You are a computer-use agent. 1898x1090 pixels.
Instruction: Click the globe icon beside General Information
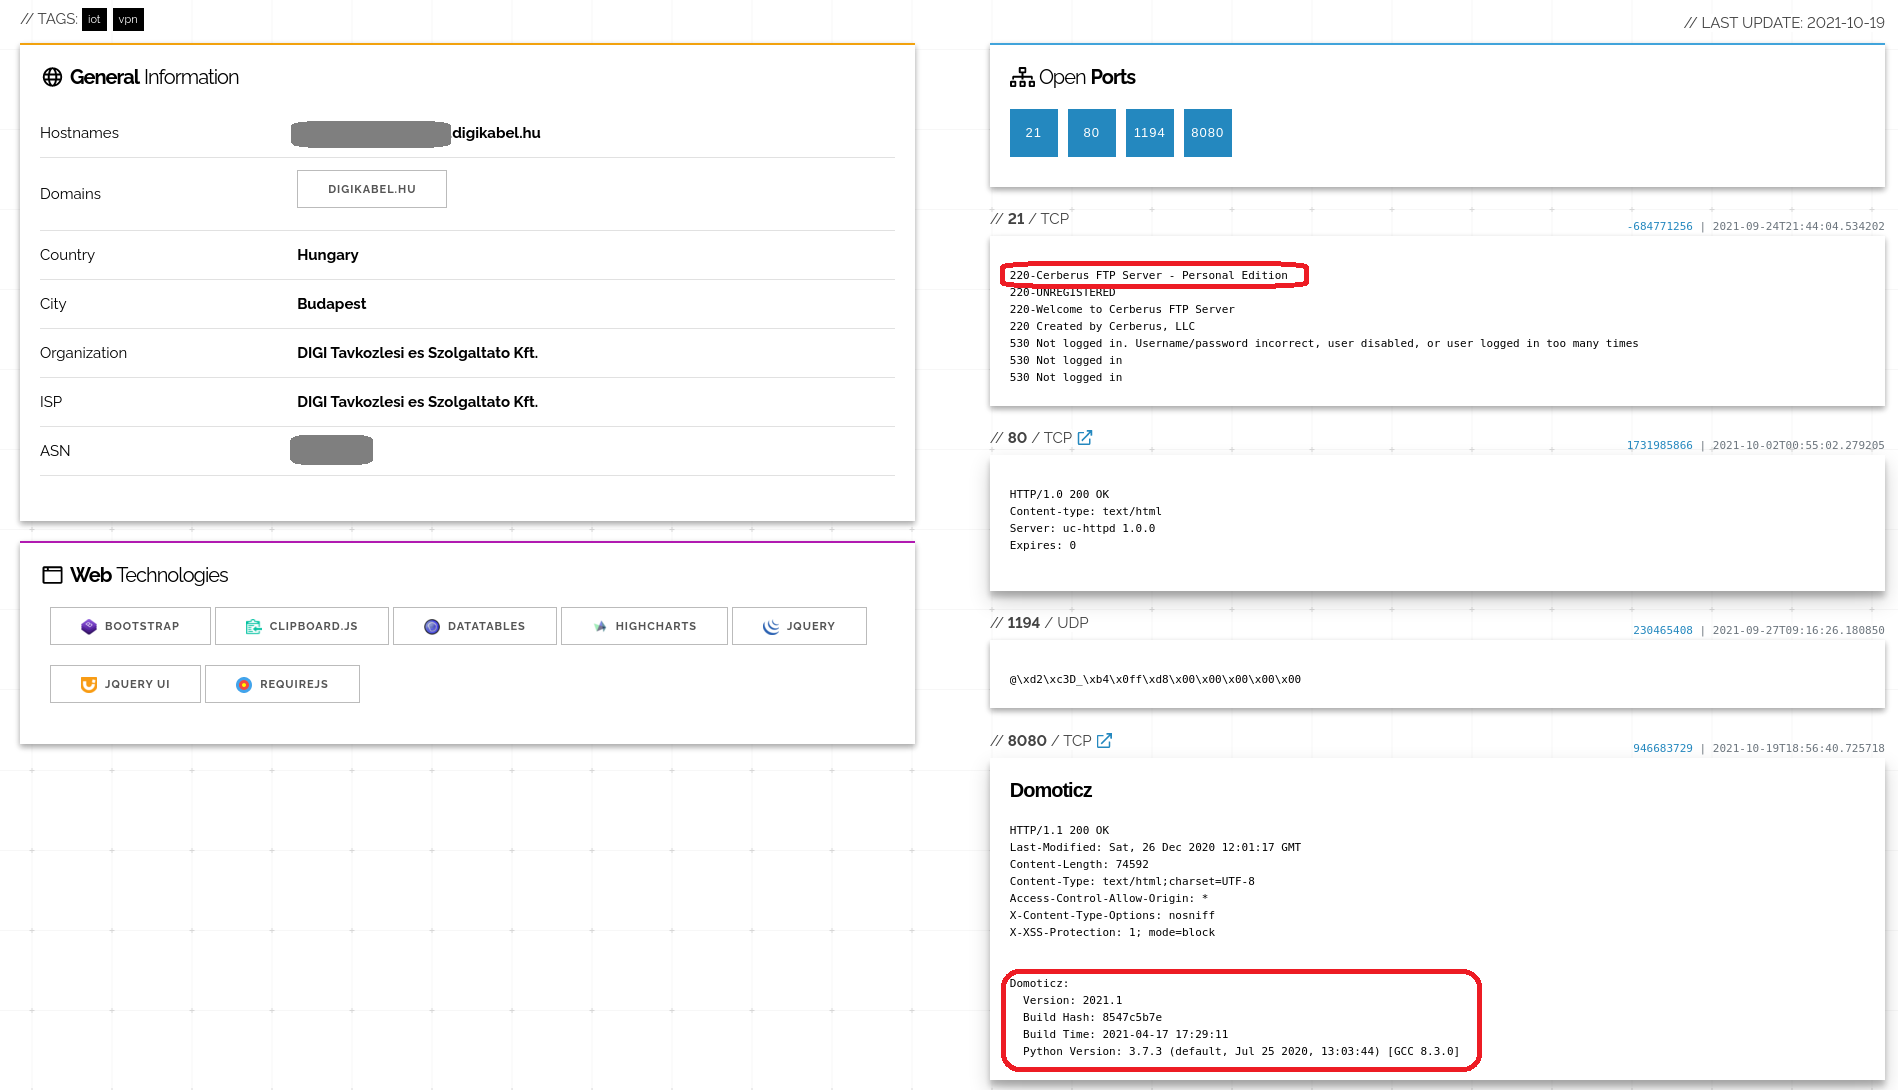pos(52,77)
